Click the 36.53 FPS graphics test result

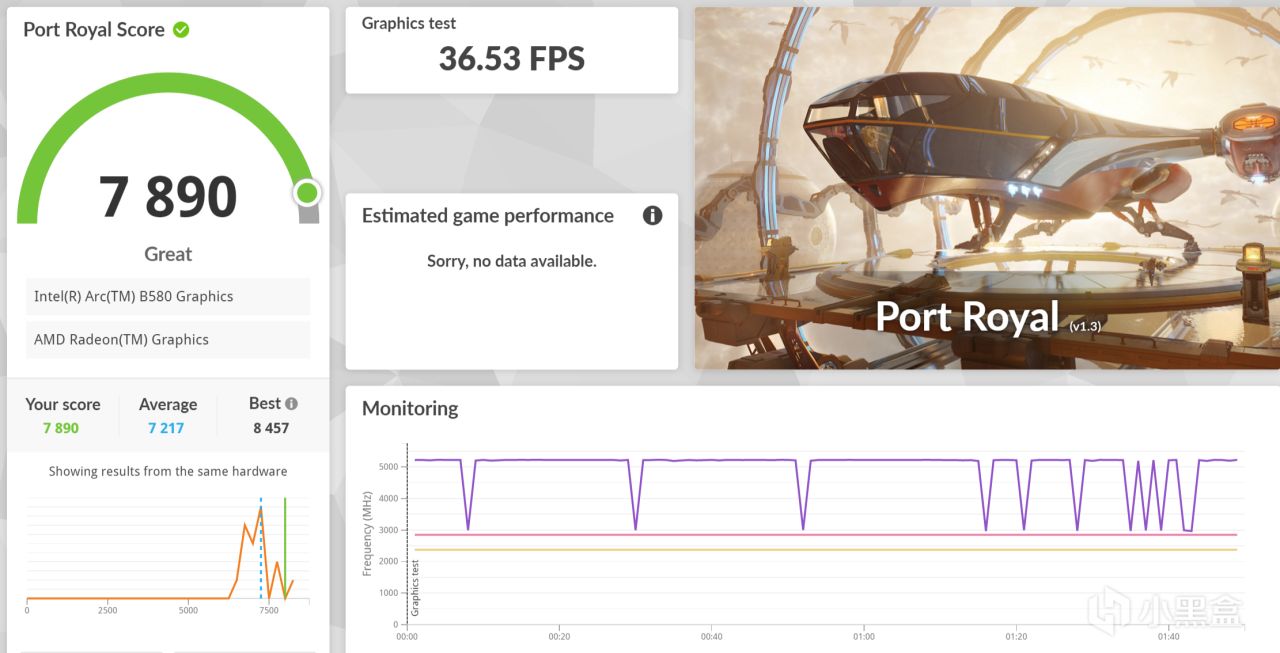(x=512, y=58)
